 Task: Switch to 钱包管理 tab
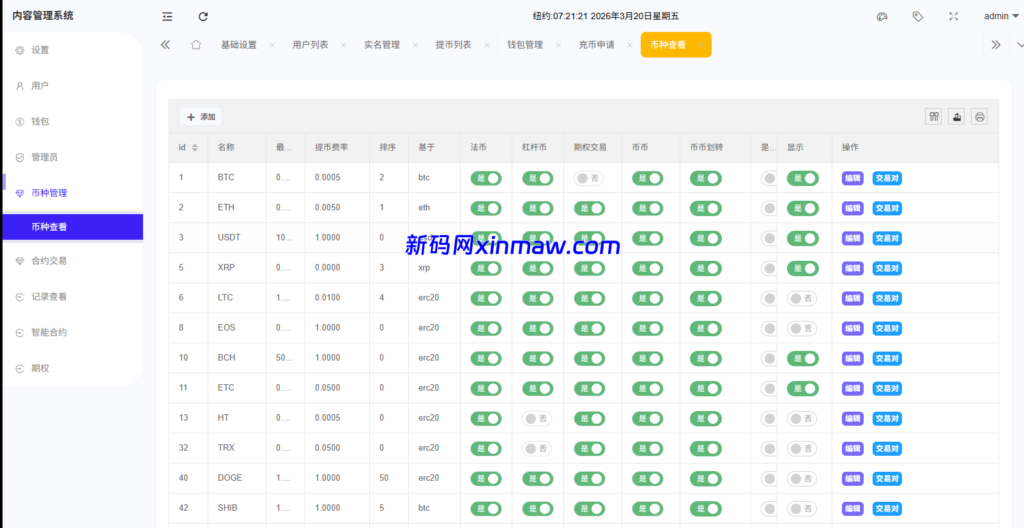click(525, 45)
